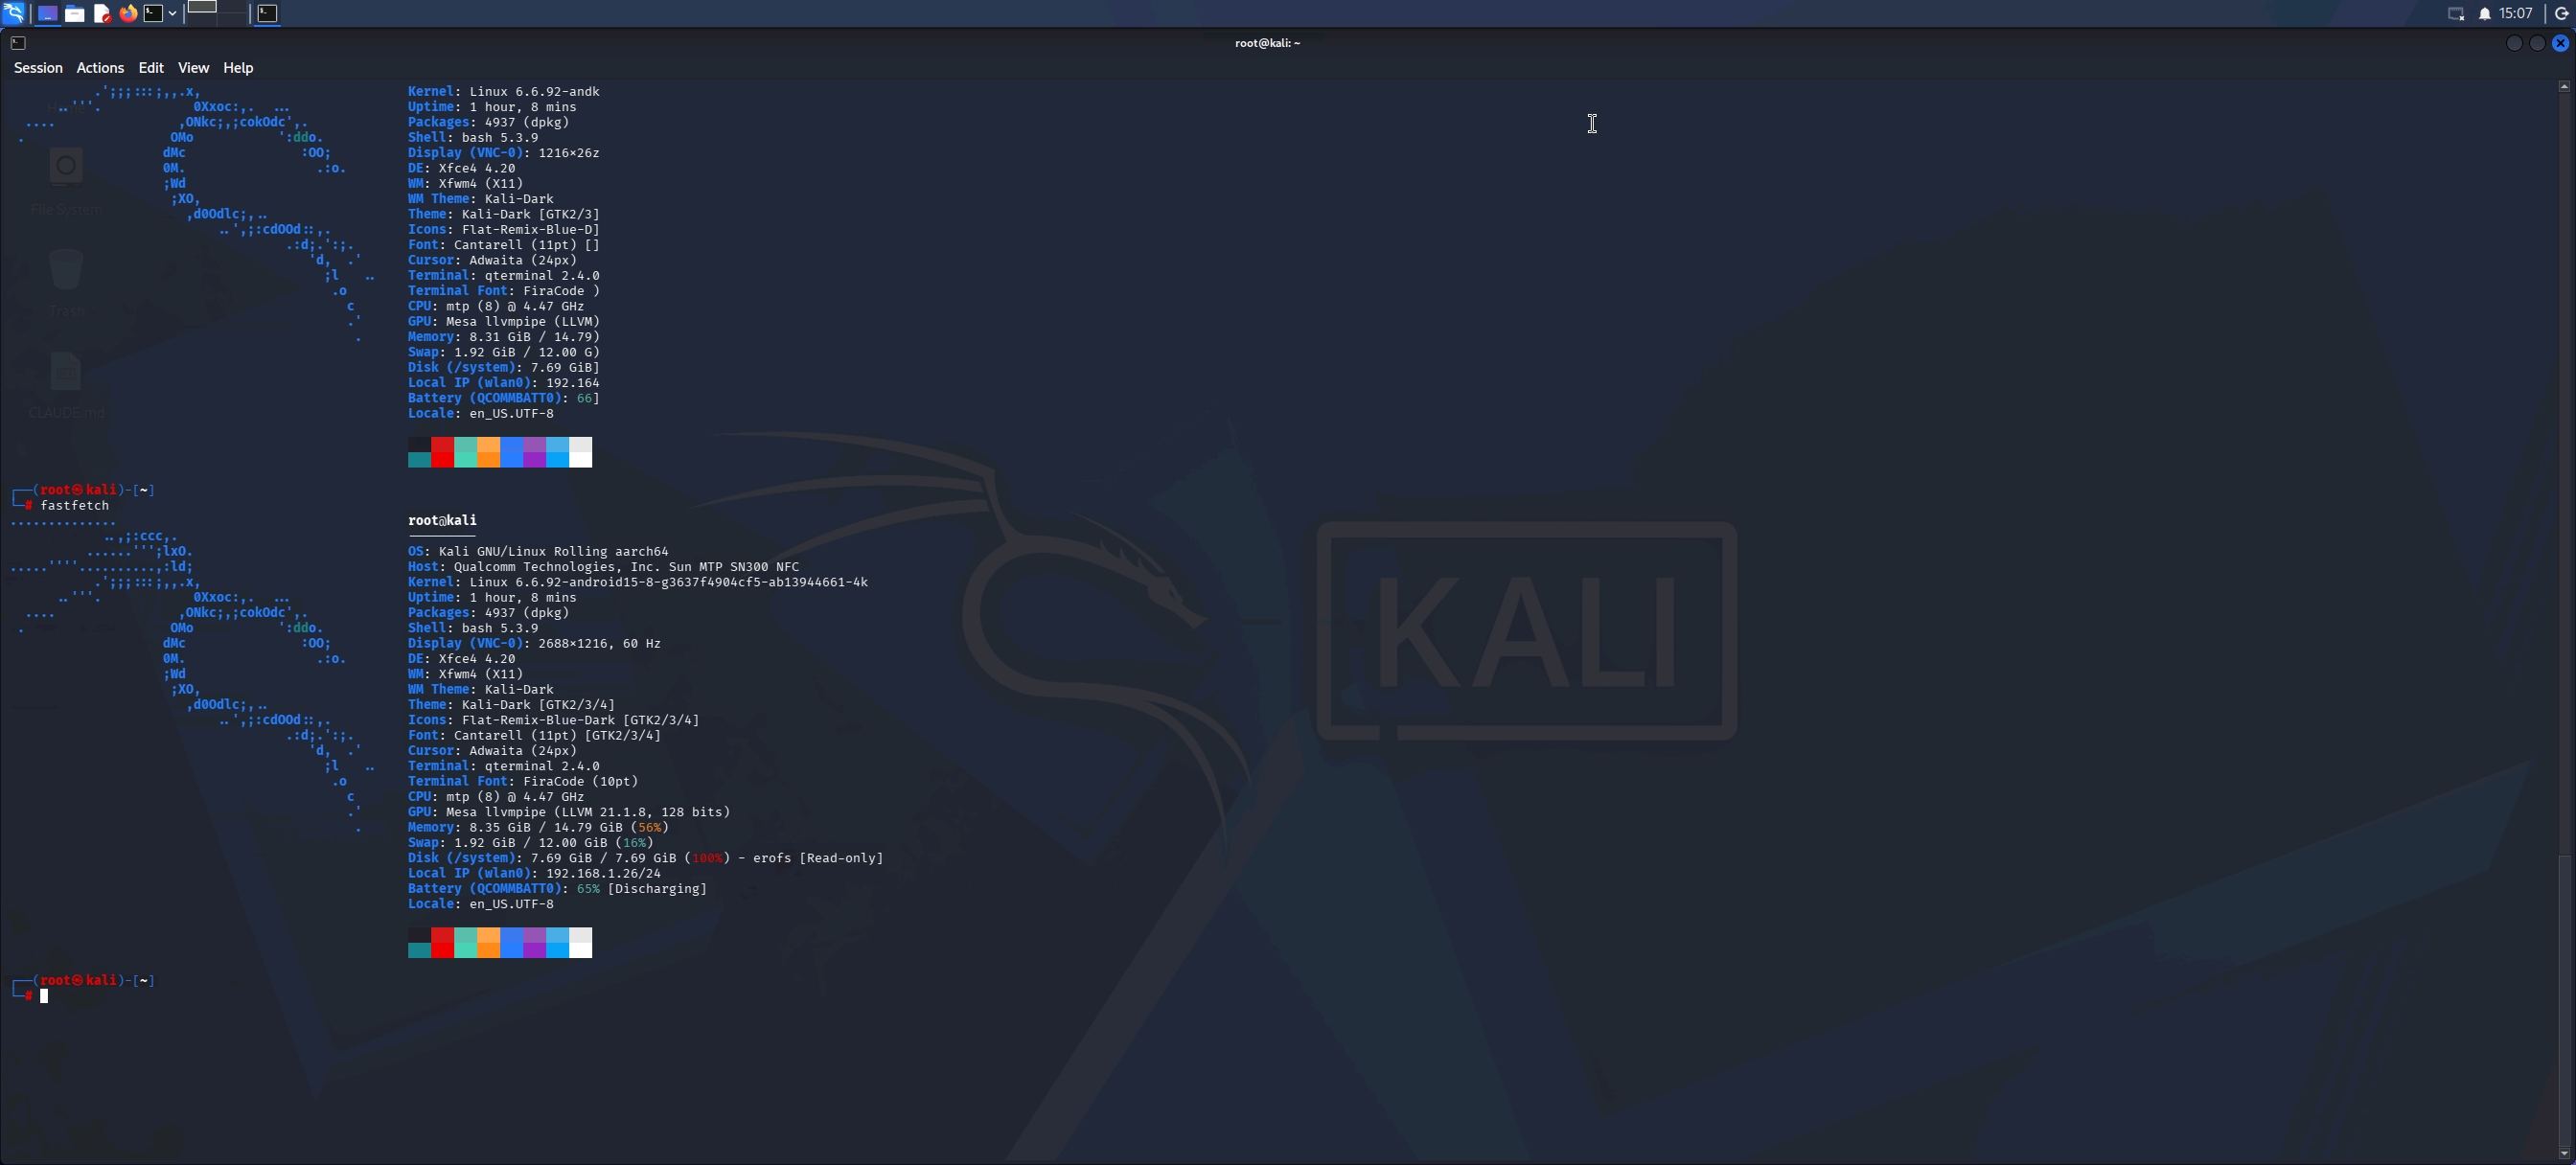Open the log out session icon
The image size is (2576, 1165).
2562,13
